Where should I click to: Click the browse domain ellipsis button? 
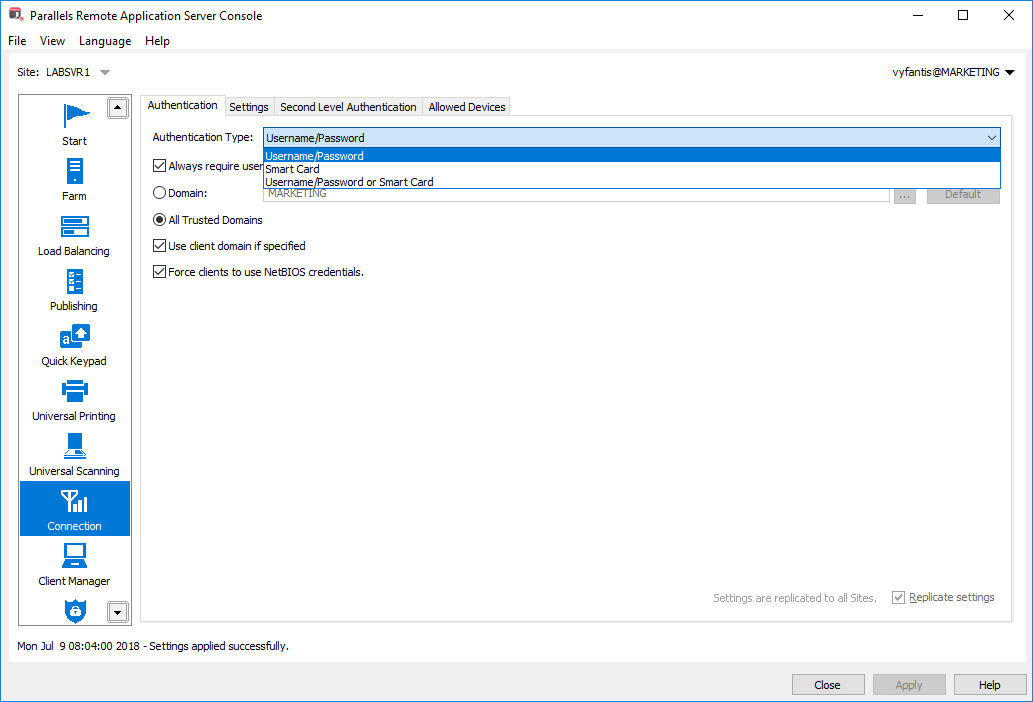tap(905, 196)
